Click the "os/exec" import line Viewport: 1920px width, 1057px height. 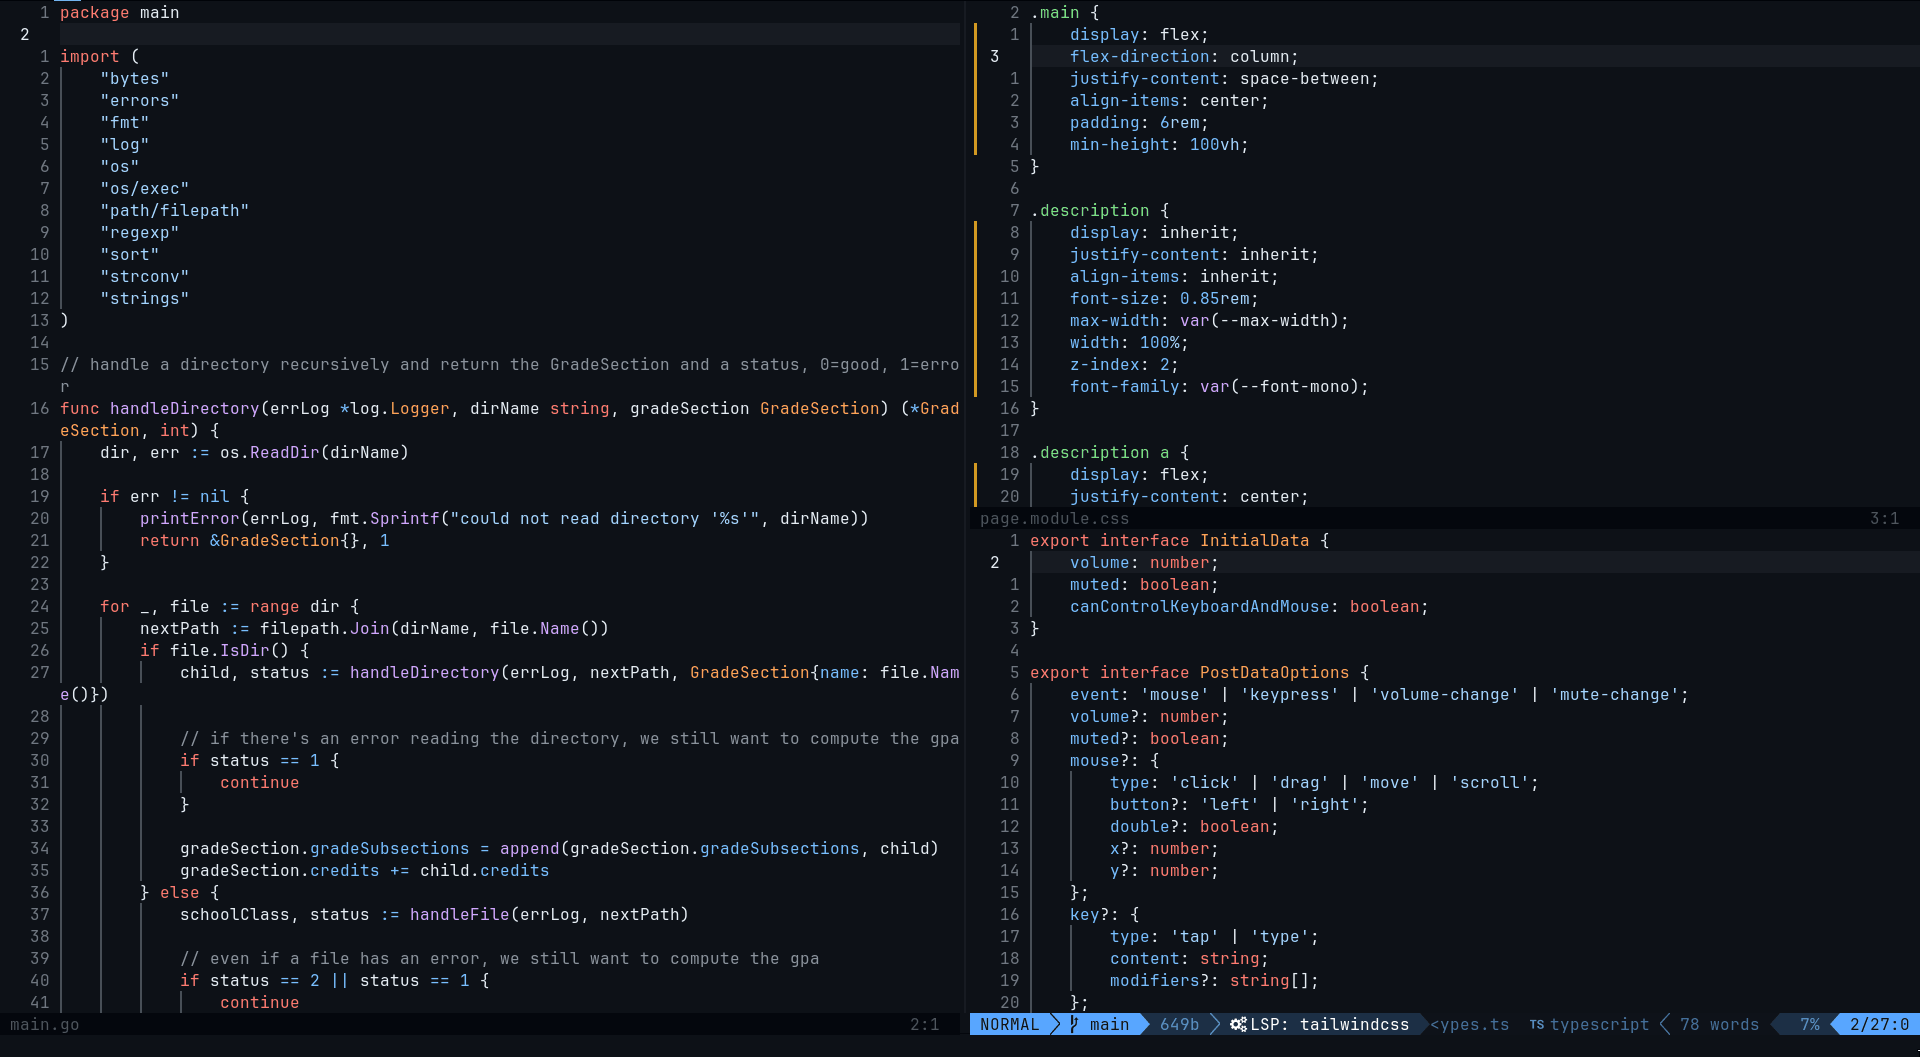click(144, 188)
